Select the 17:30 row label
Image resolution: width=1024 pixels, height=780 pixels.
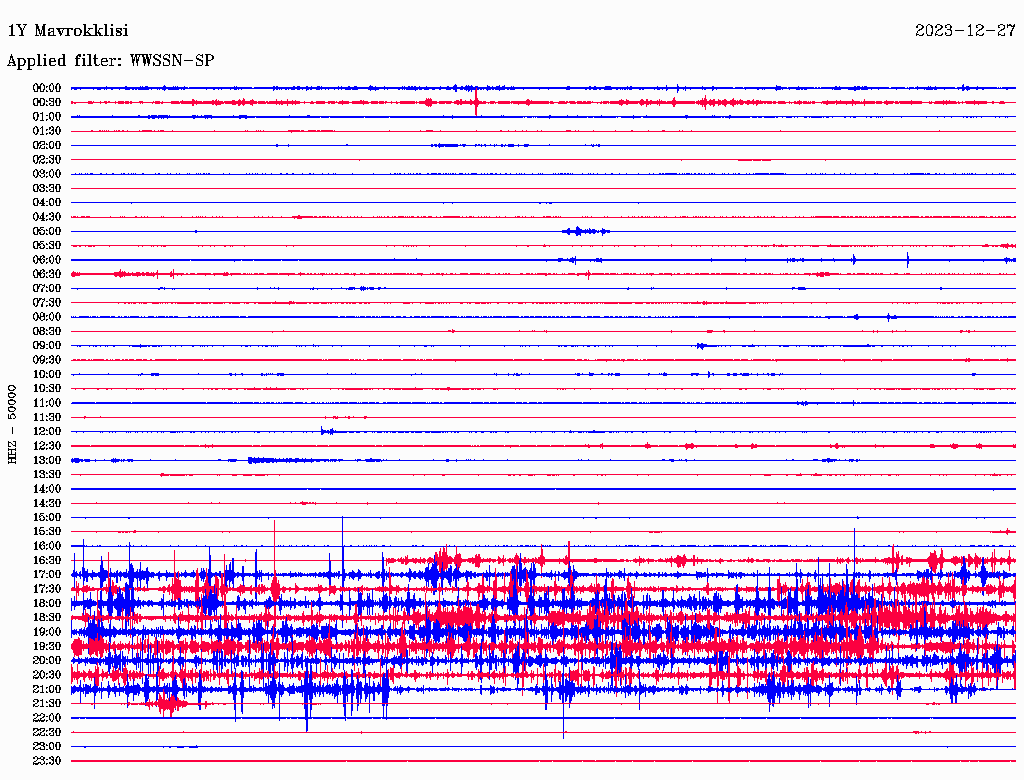47,589
